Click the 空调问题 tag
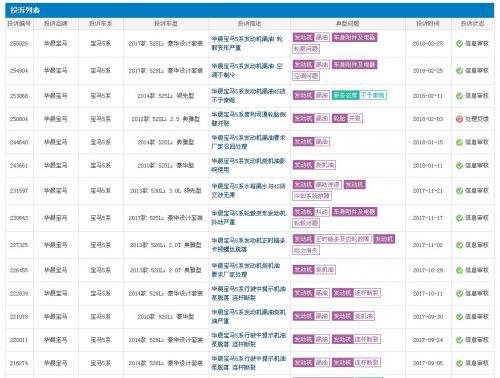The width and height of the screenshot is (500, 378). [x=306, y=76]
